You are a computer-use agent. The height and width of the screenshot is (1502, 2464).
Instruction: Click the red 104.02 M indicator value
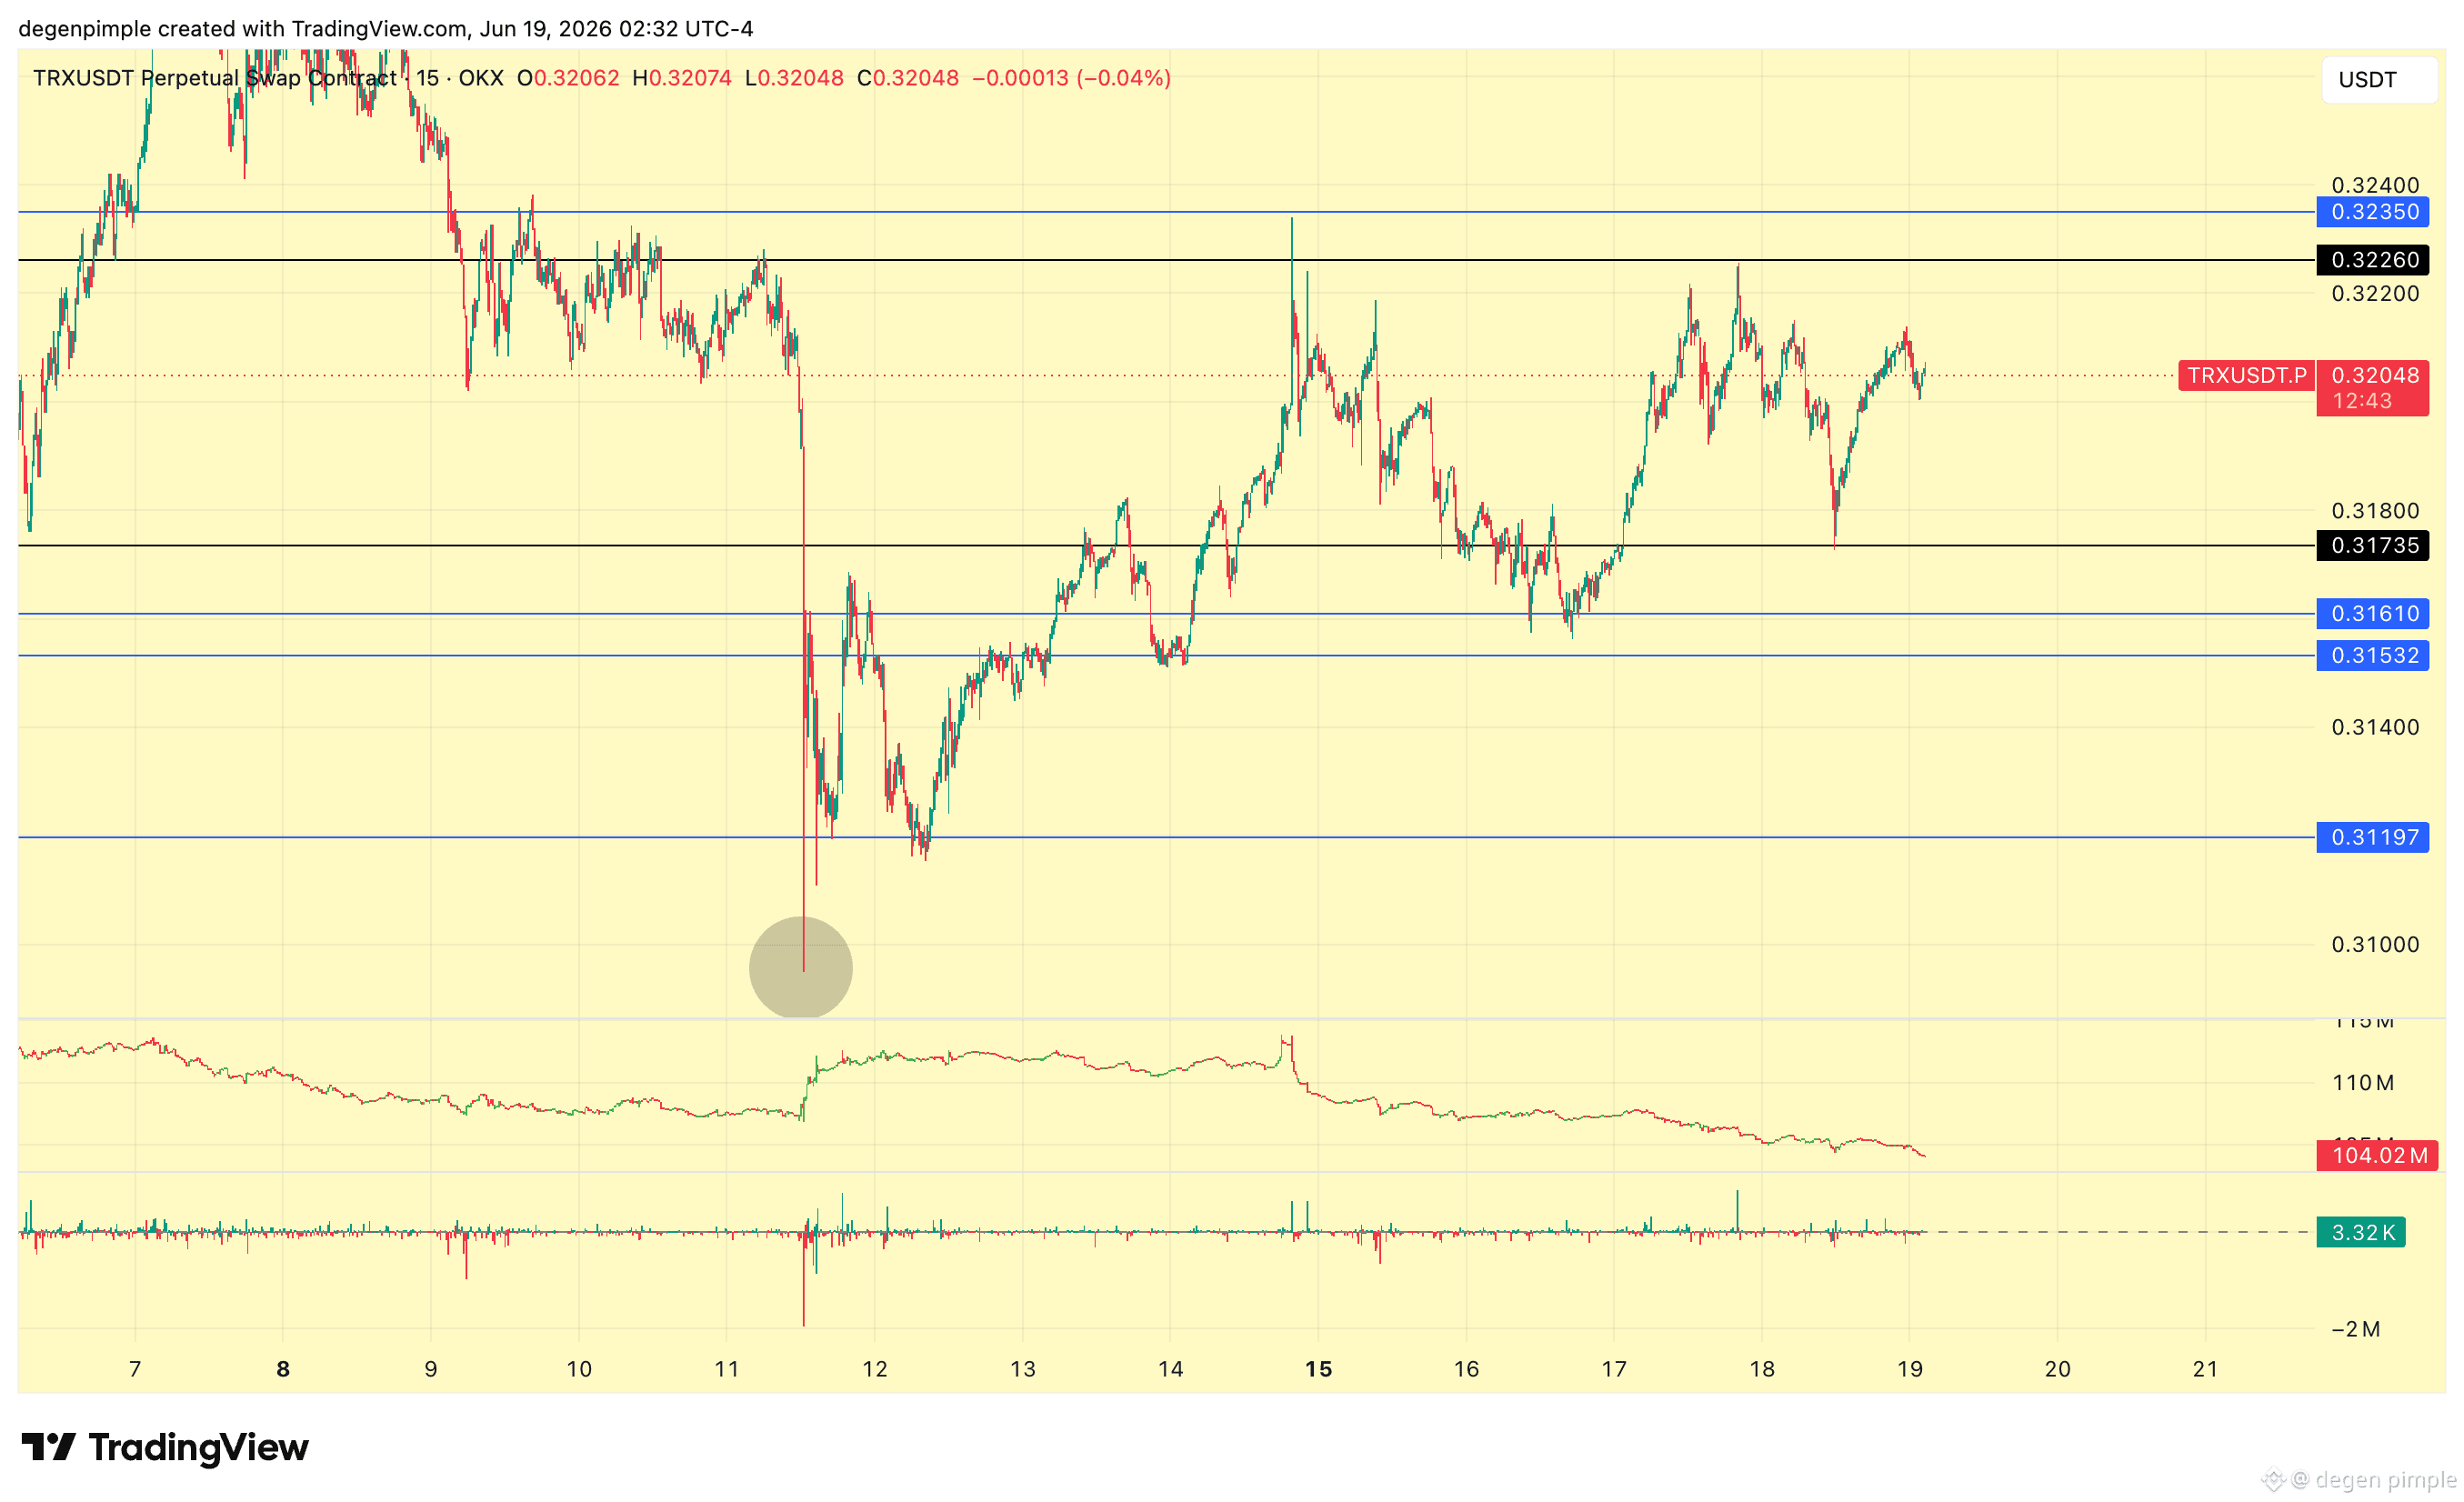2377,1156
